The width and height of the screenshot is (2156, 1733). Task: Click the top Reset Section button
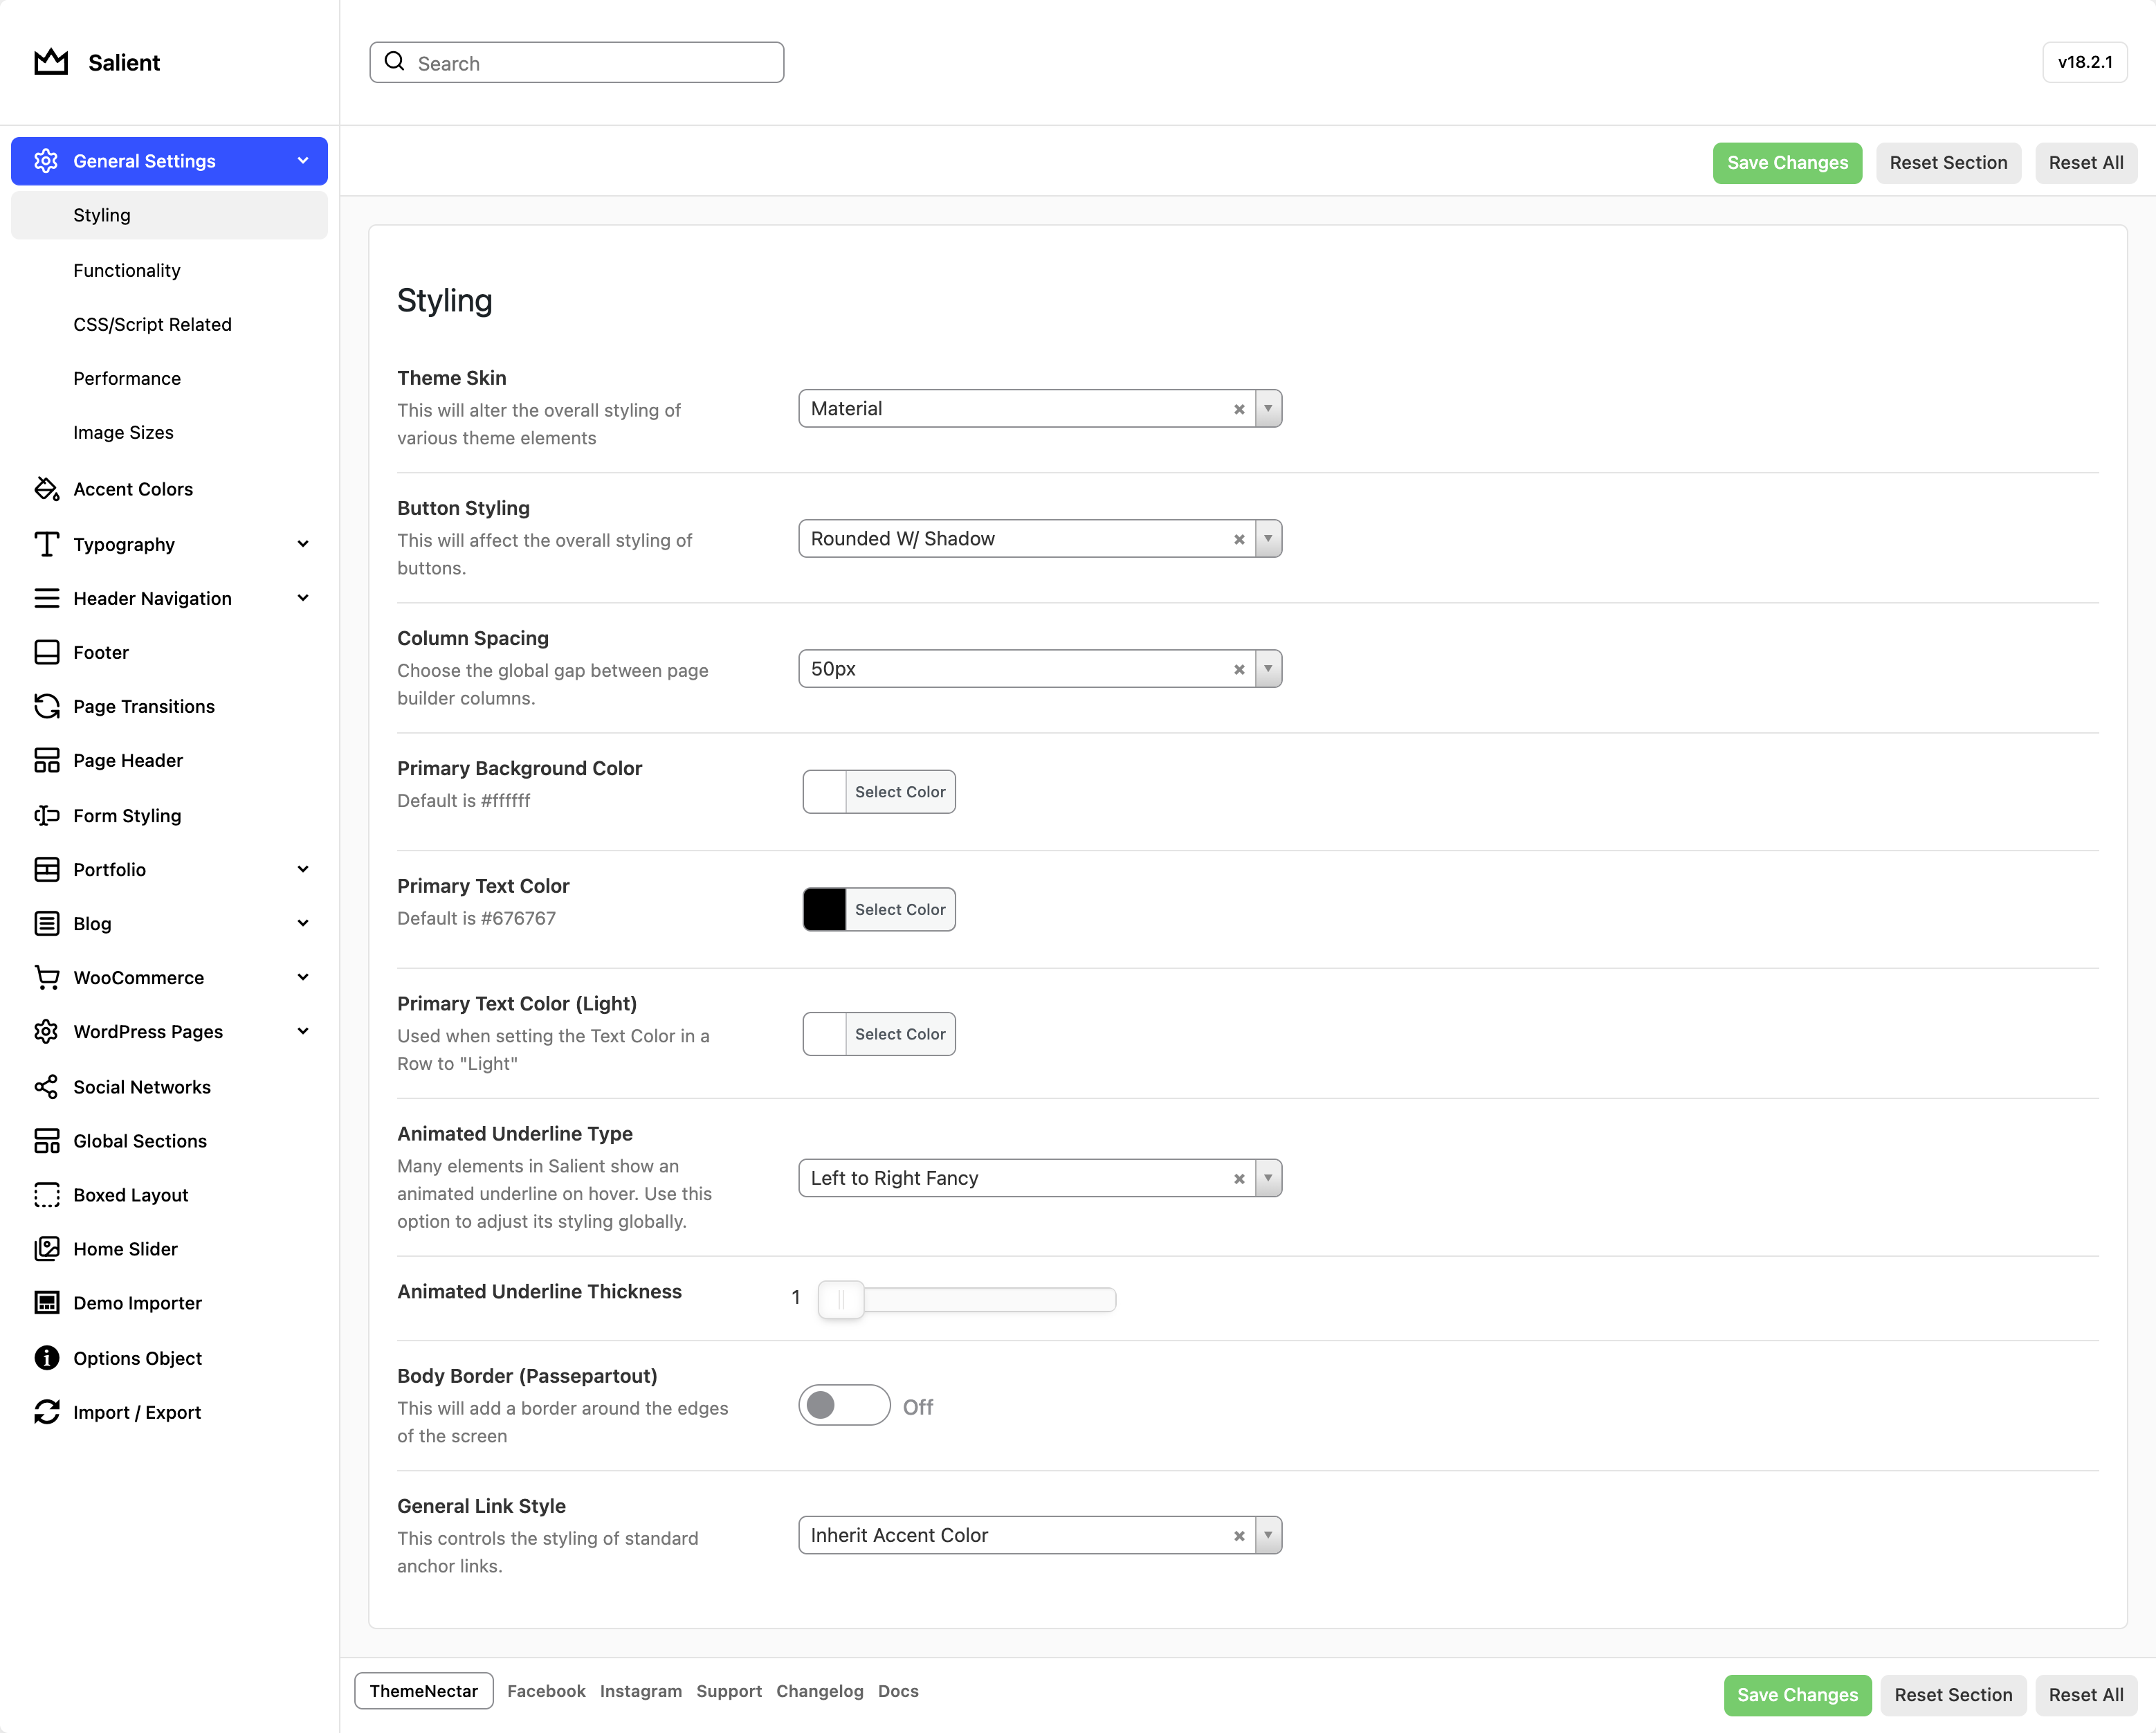[x=1948, y=162]
